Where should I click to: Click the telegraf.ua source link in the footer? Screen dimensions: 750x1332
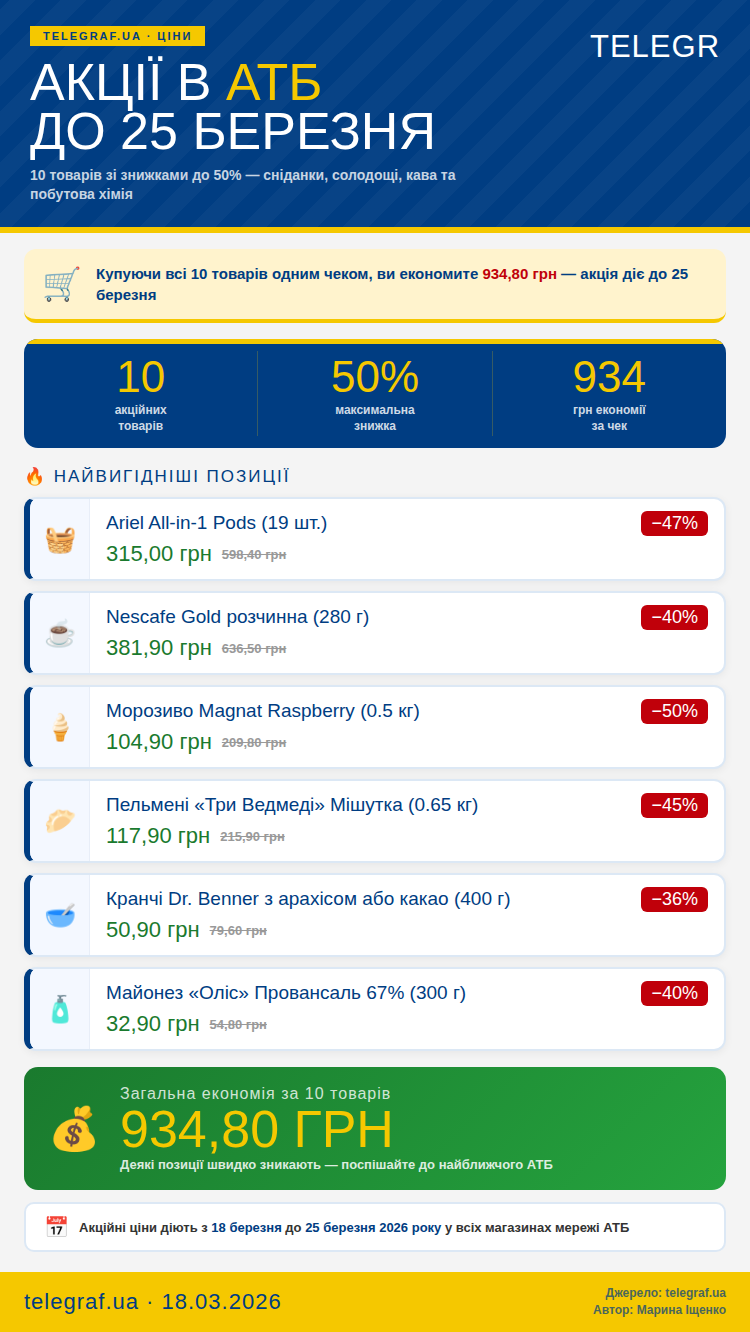point(695,1293)
